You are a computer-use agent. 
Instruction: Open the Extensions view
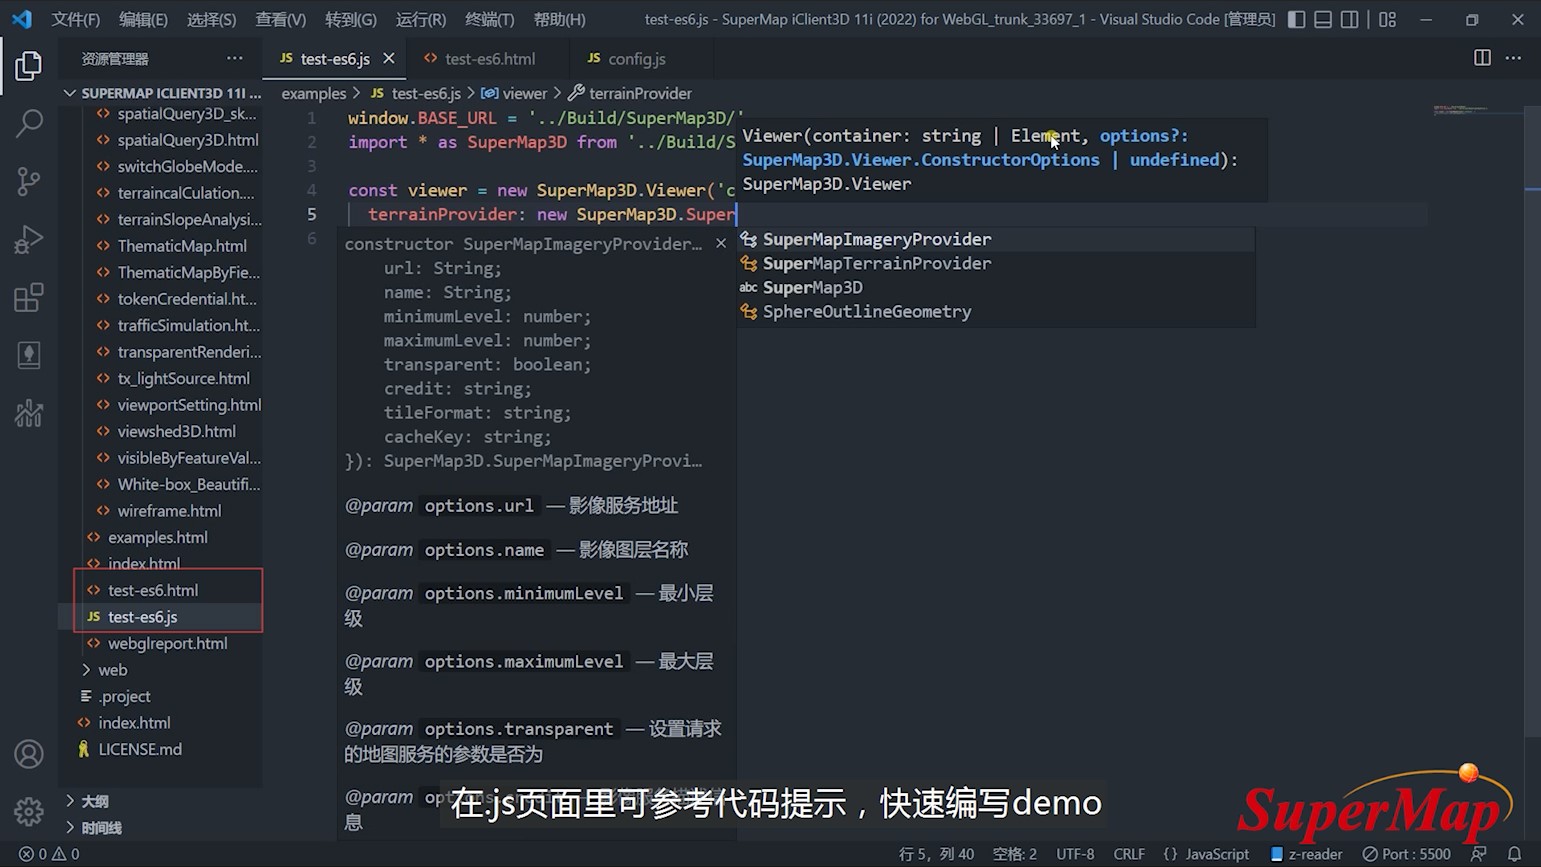(29, 297)
